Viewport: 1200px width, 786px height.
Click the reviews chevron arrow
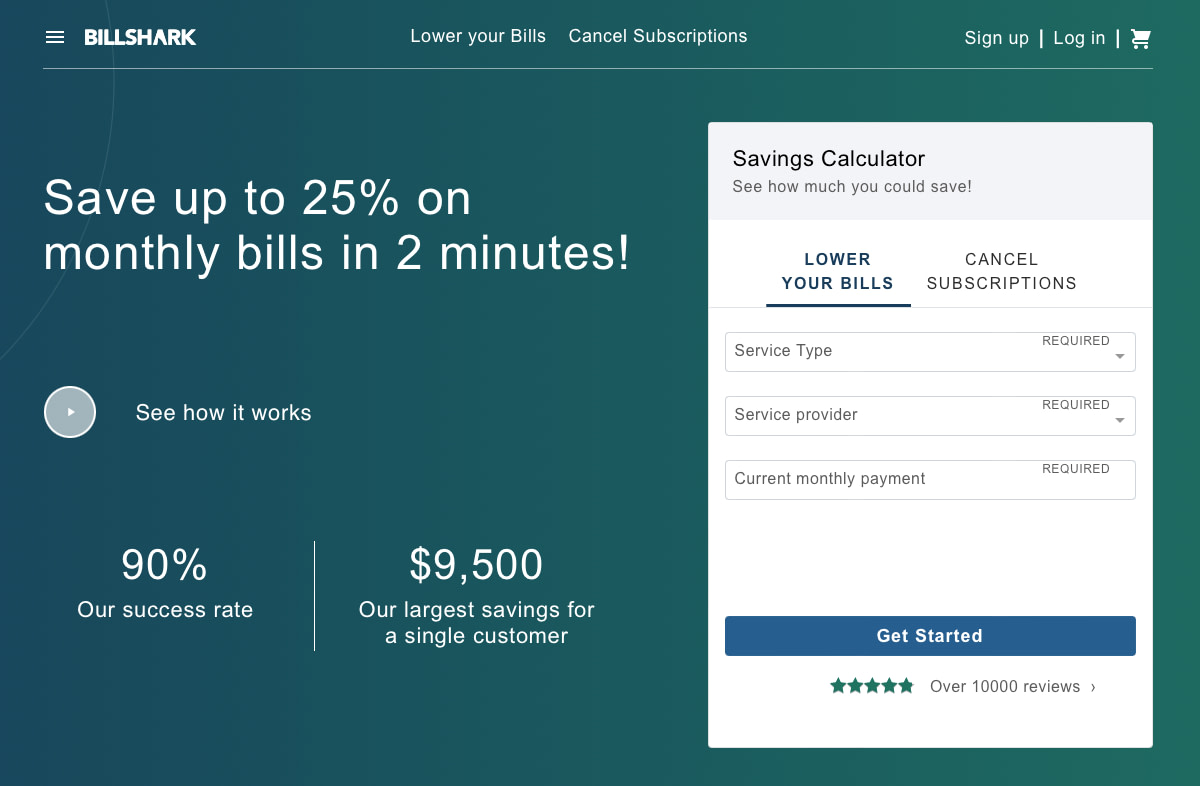[x=1092, y=687]
